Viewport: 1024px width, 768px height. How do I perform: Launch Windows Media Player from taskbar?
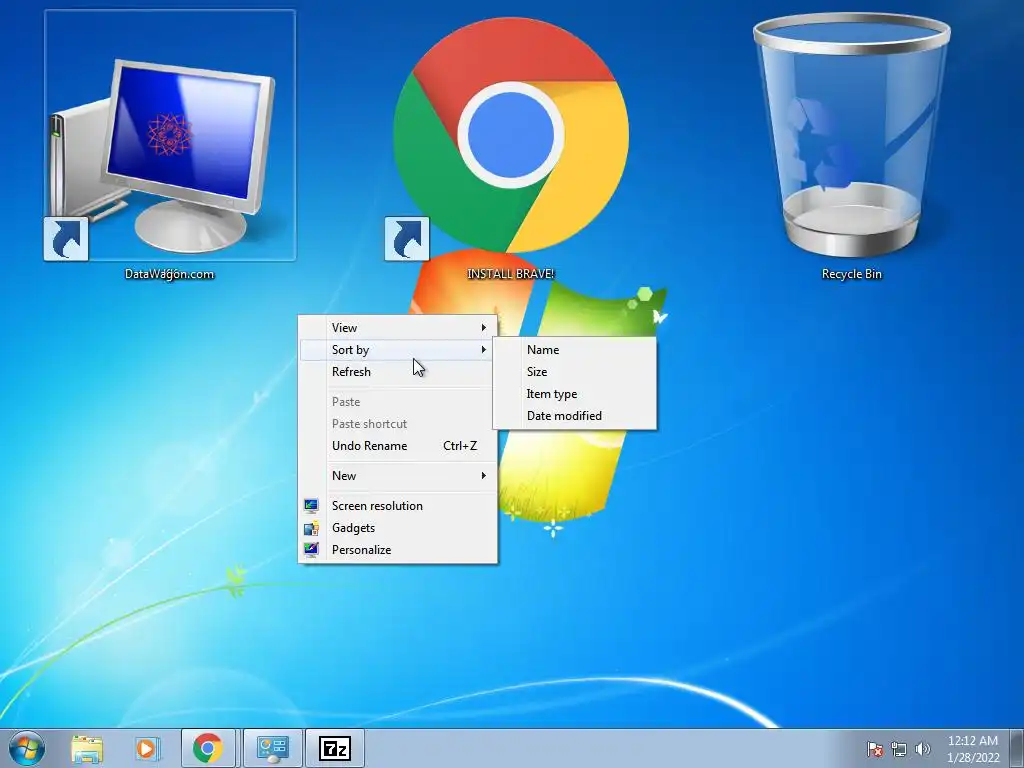[x=147, y=748]
